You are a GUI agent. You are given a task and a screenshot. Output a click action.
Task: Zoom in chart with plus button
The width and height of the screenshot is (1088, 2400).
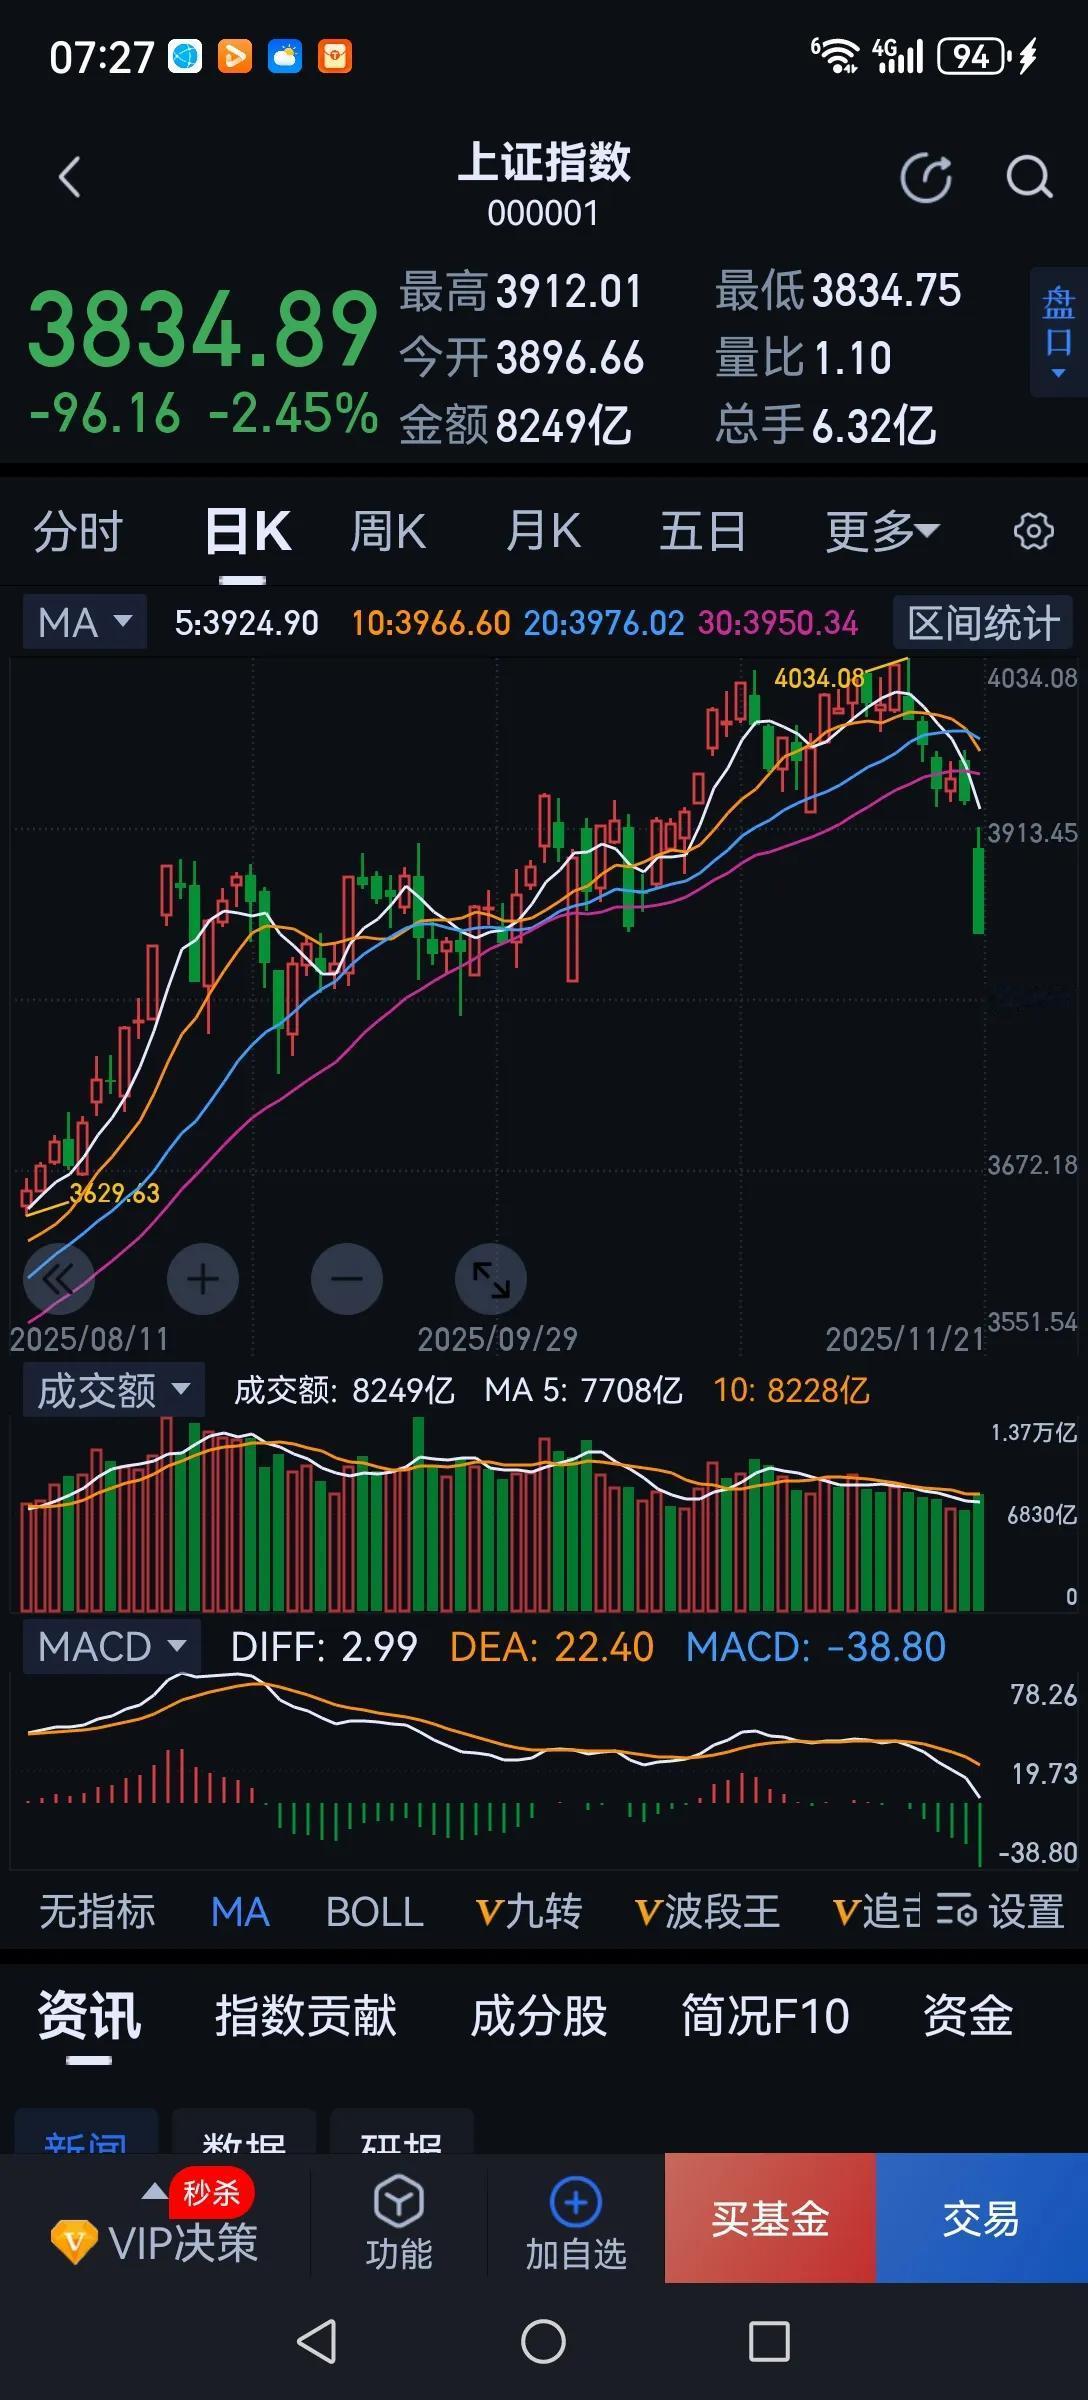[x=203, y=1278]
